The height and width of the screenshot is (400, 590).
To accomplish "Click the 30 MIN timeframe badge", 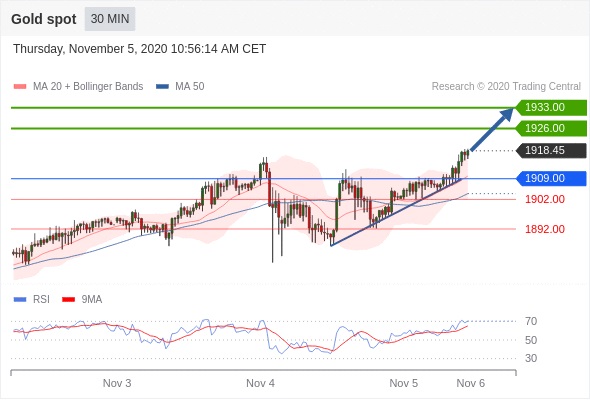I will click(x=110, y=19).
